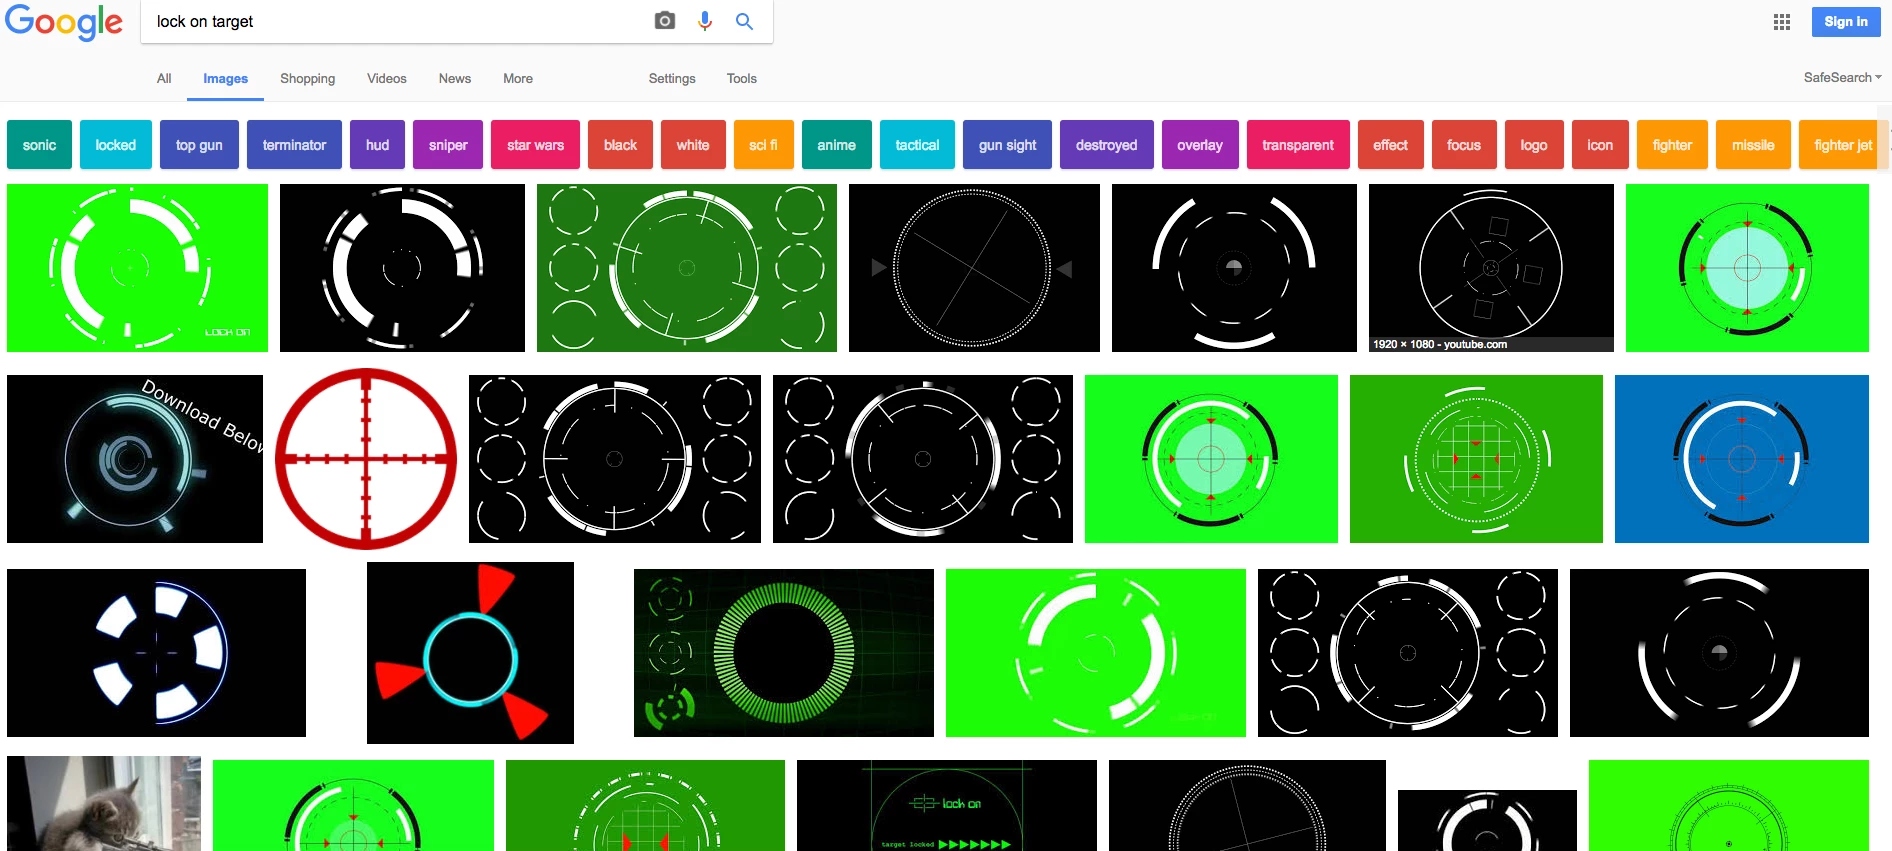Click the 'destroyed' filter chip
The width and height of the screenshot is (1892, 851).
(x=1107, y=145)
